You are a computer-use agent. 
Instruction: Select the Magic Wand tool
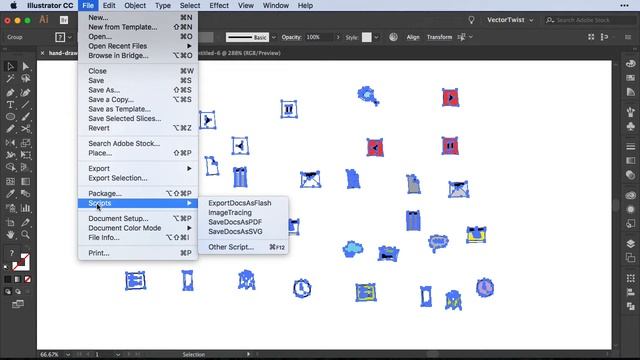pos(10,78)
